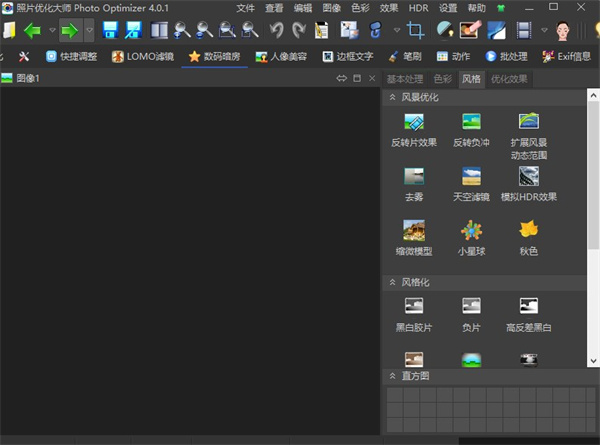Collapse the 风格化 section
The width and height of the screenshot is (600, 445).
[392, 282]
